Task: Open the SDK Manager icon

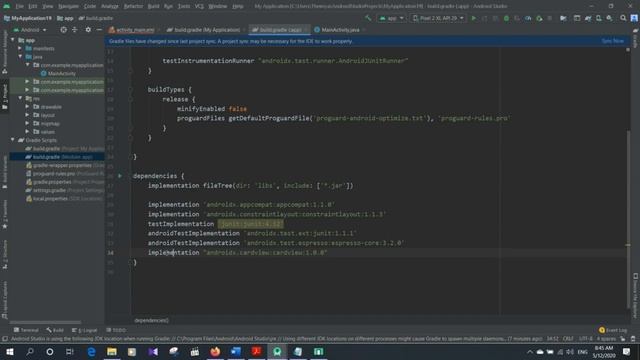Action: point(609,18)
